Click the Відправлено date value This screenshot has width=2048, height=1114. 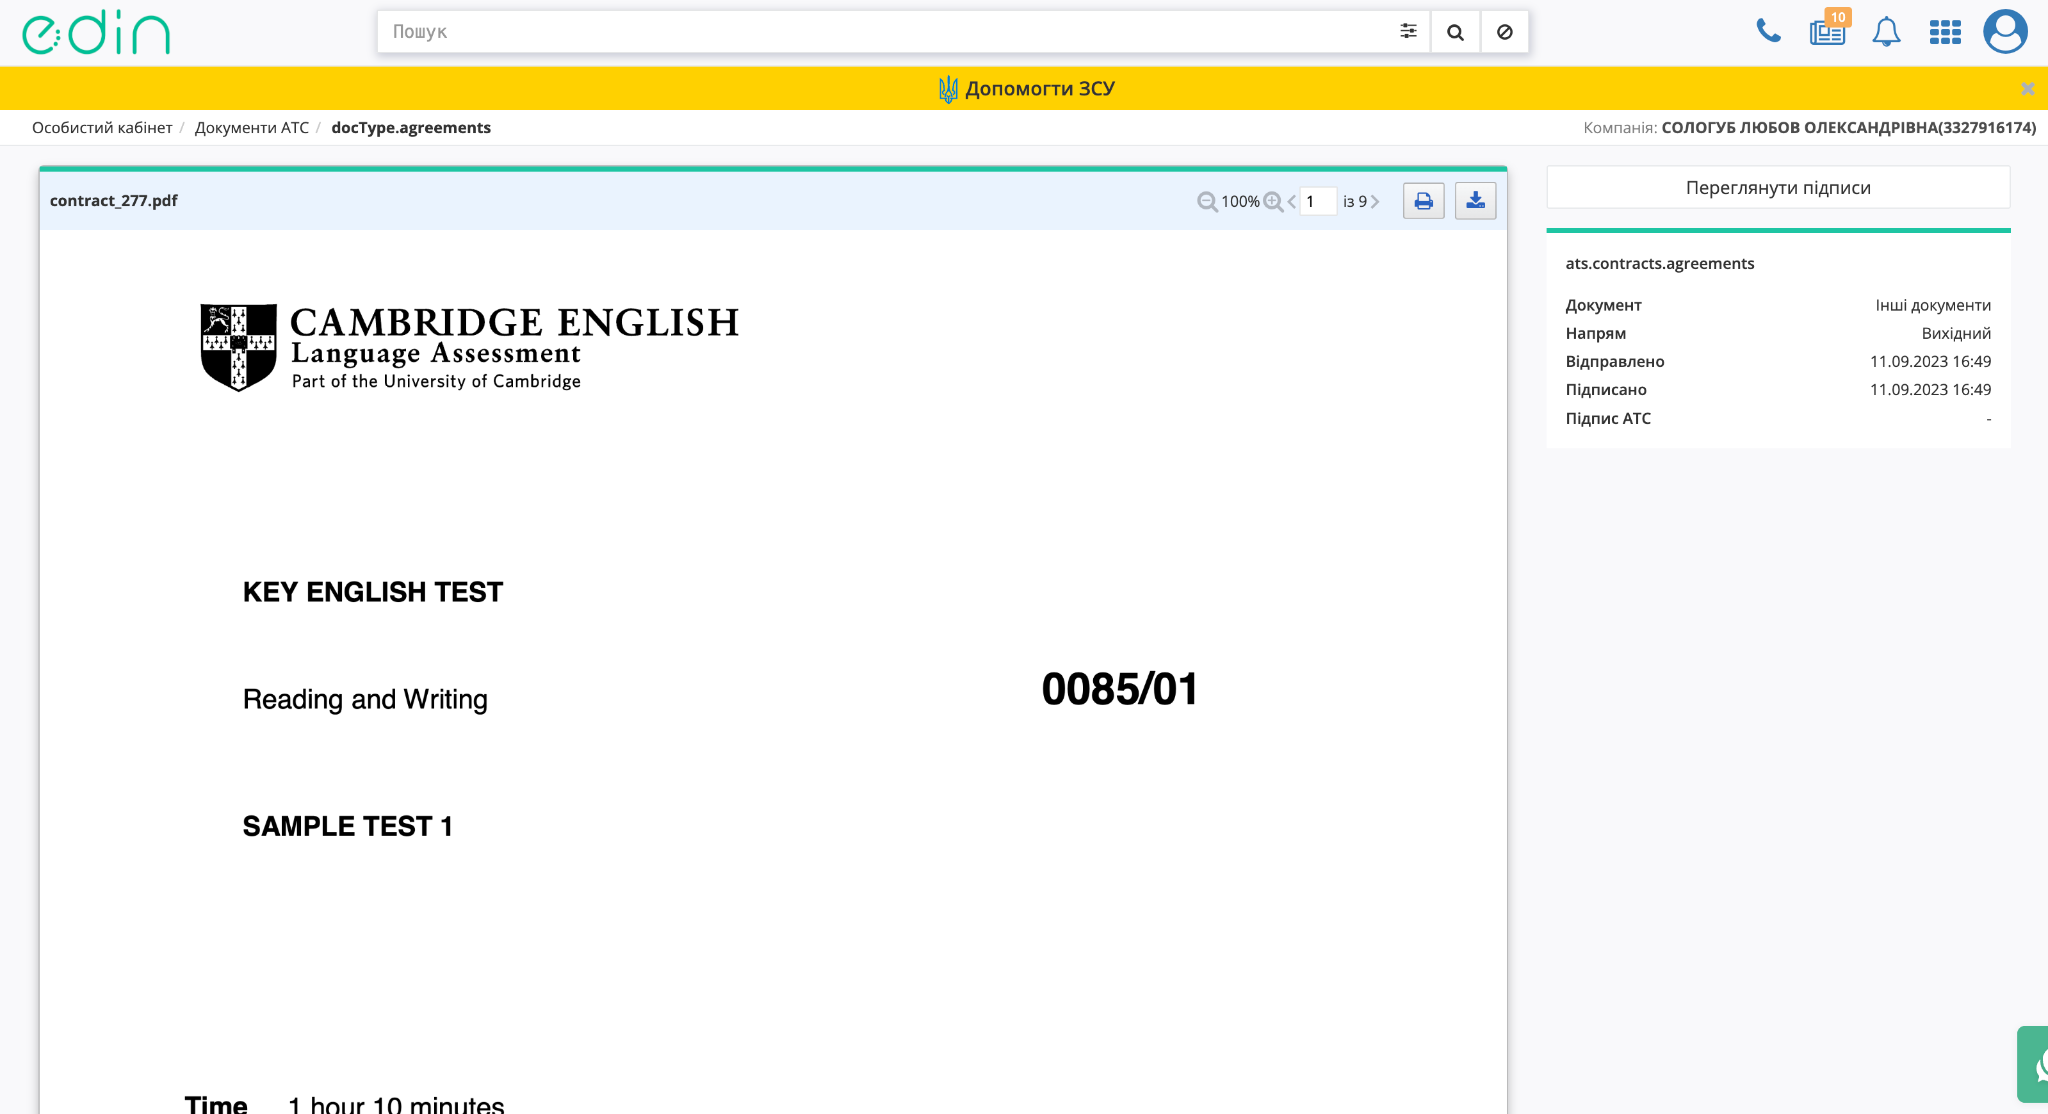[1930, 361]
